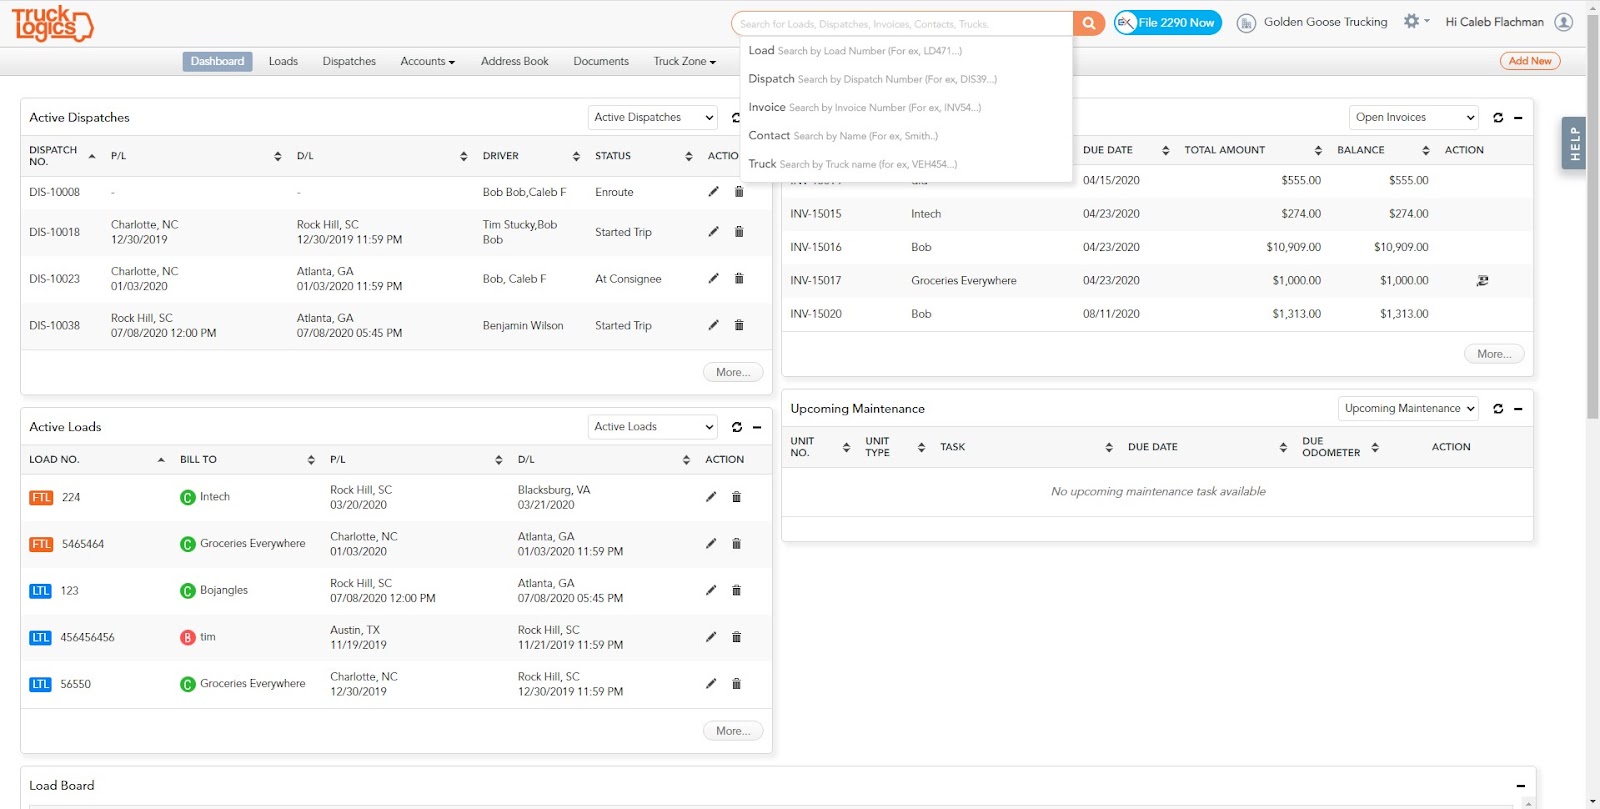The width and height of the screenshot is (1600, 809).
Task: Expand the Upcoming Maintenance dropdown
Action: tap(1408, 409)
